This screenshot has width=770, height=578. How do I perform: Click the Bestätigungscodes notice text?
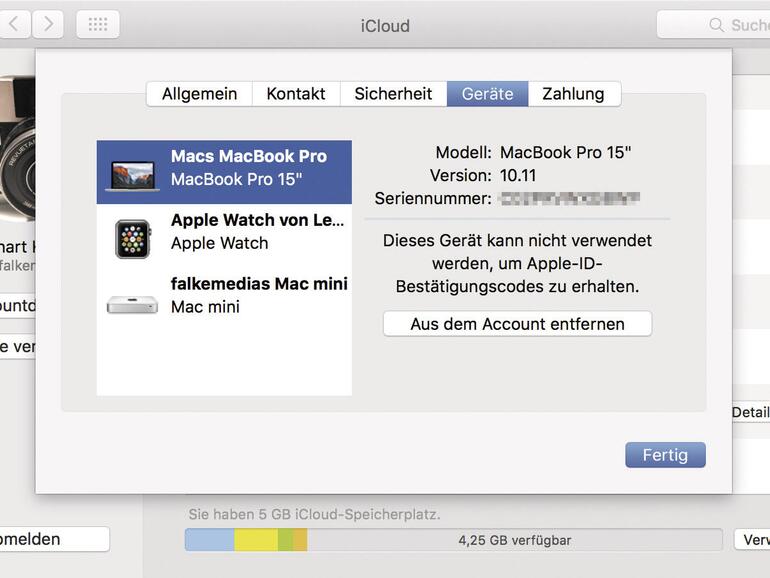518,264
